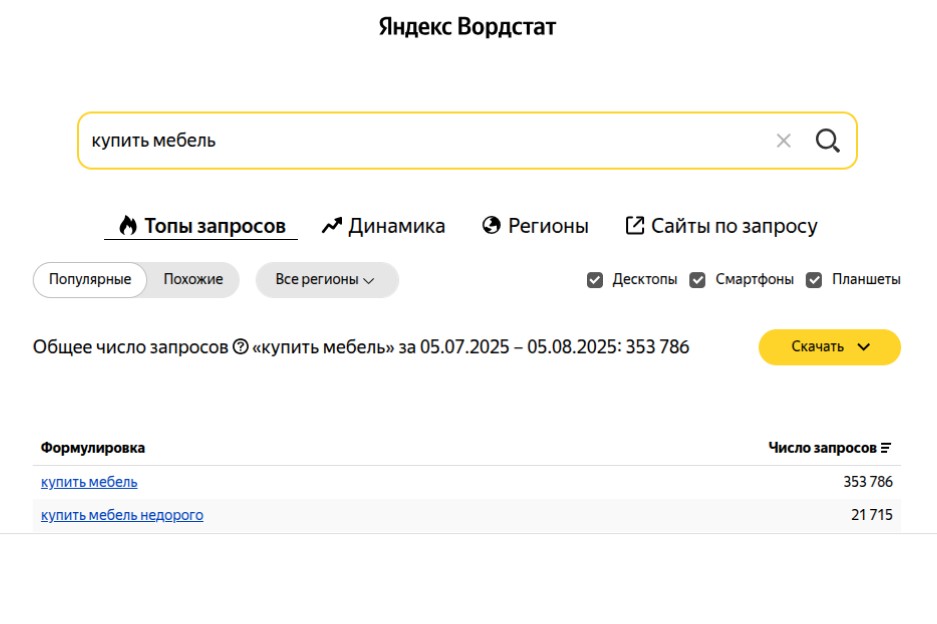The width and height of the screenshot is (937, 624).
Task: Open the 'купить мебель недорого' link
Action: click(122, 515)
